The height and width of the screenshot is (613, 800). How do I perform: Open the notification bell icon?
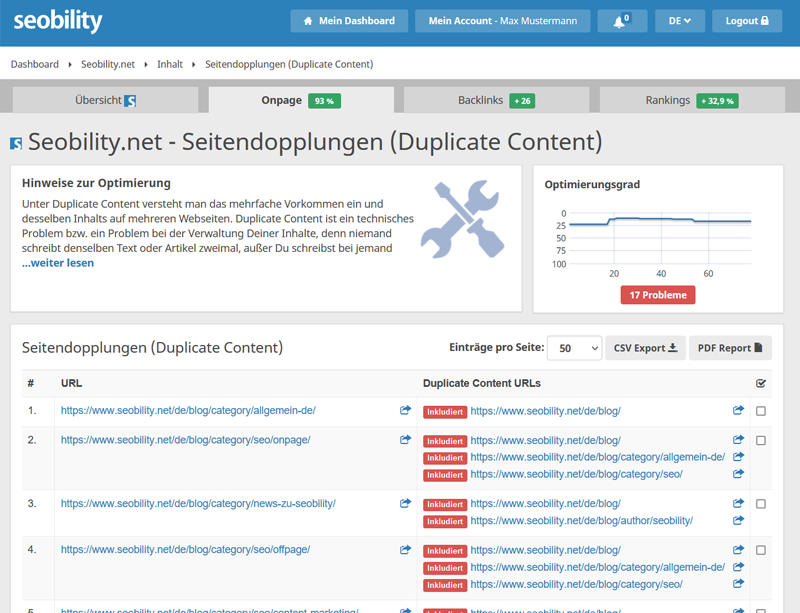(x=622, y=21)
